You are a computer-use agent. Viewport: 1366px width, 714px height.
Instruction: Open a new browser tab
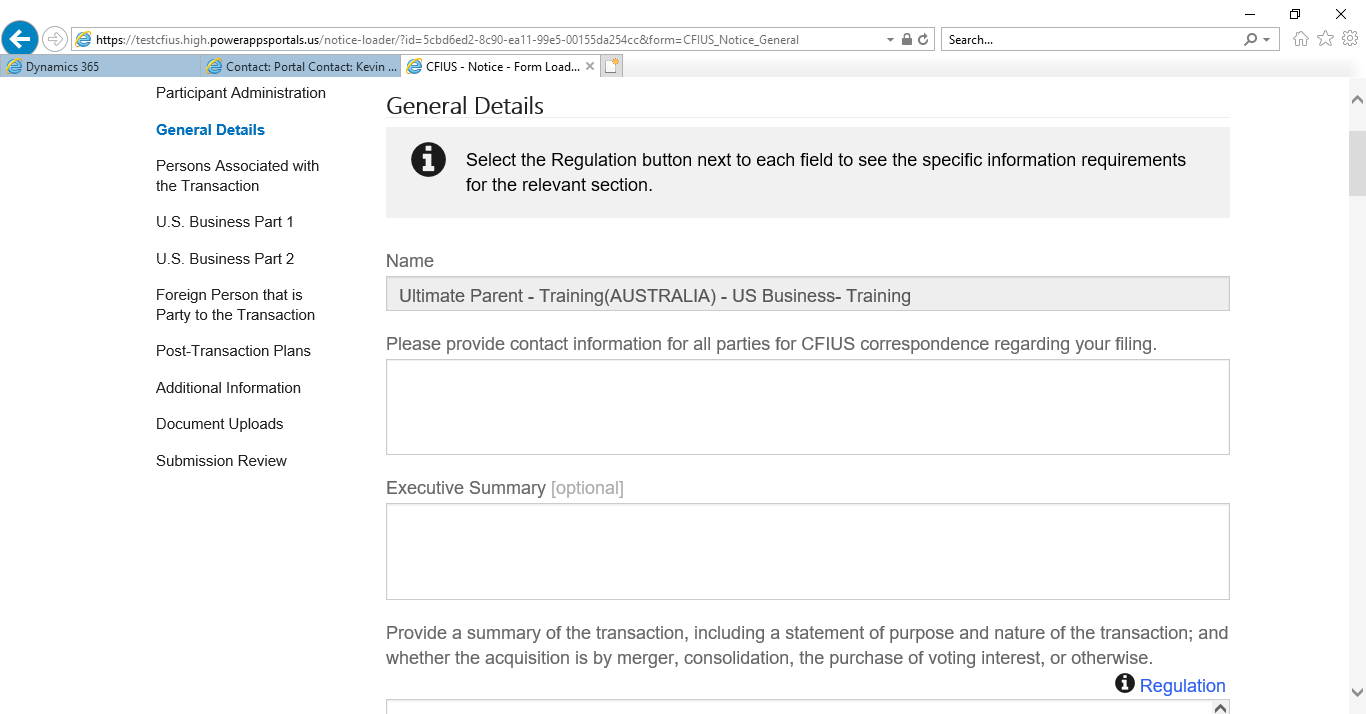pos(612,67)
